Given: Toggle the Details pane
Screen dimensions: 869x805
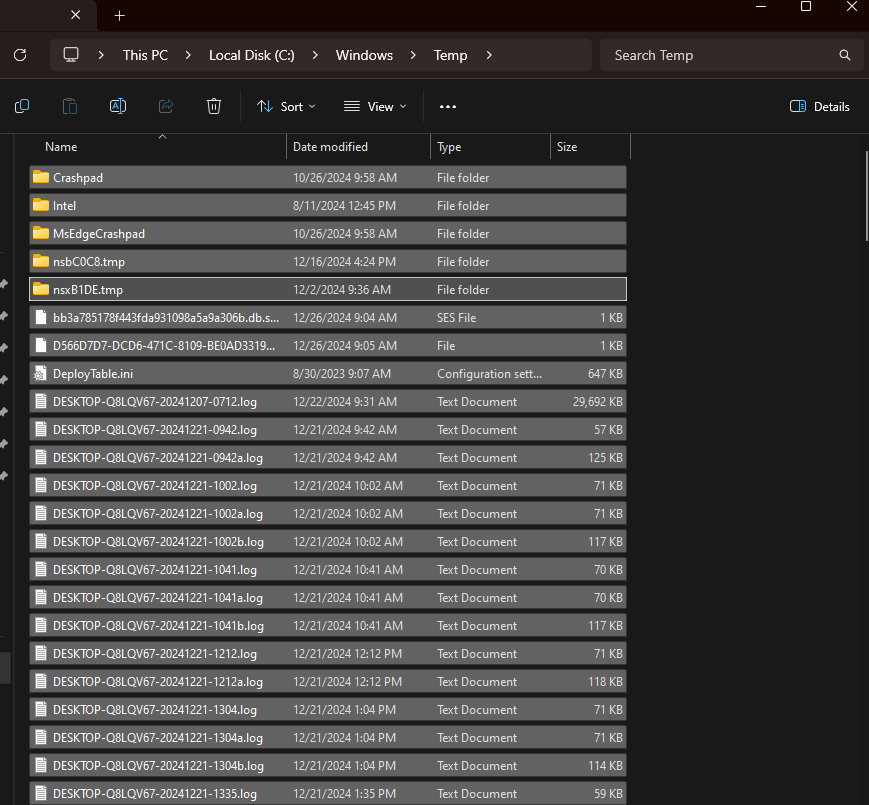Looking at the screenshot, I should [820, 106].
